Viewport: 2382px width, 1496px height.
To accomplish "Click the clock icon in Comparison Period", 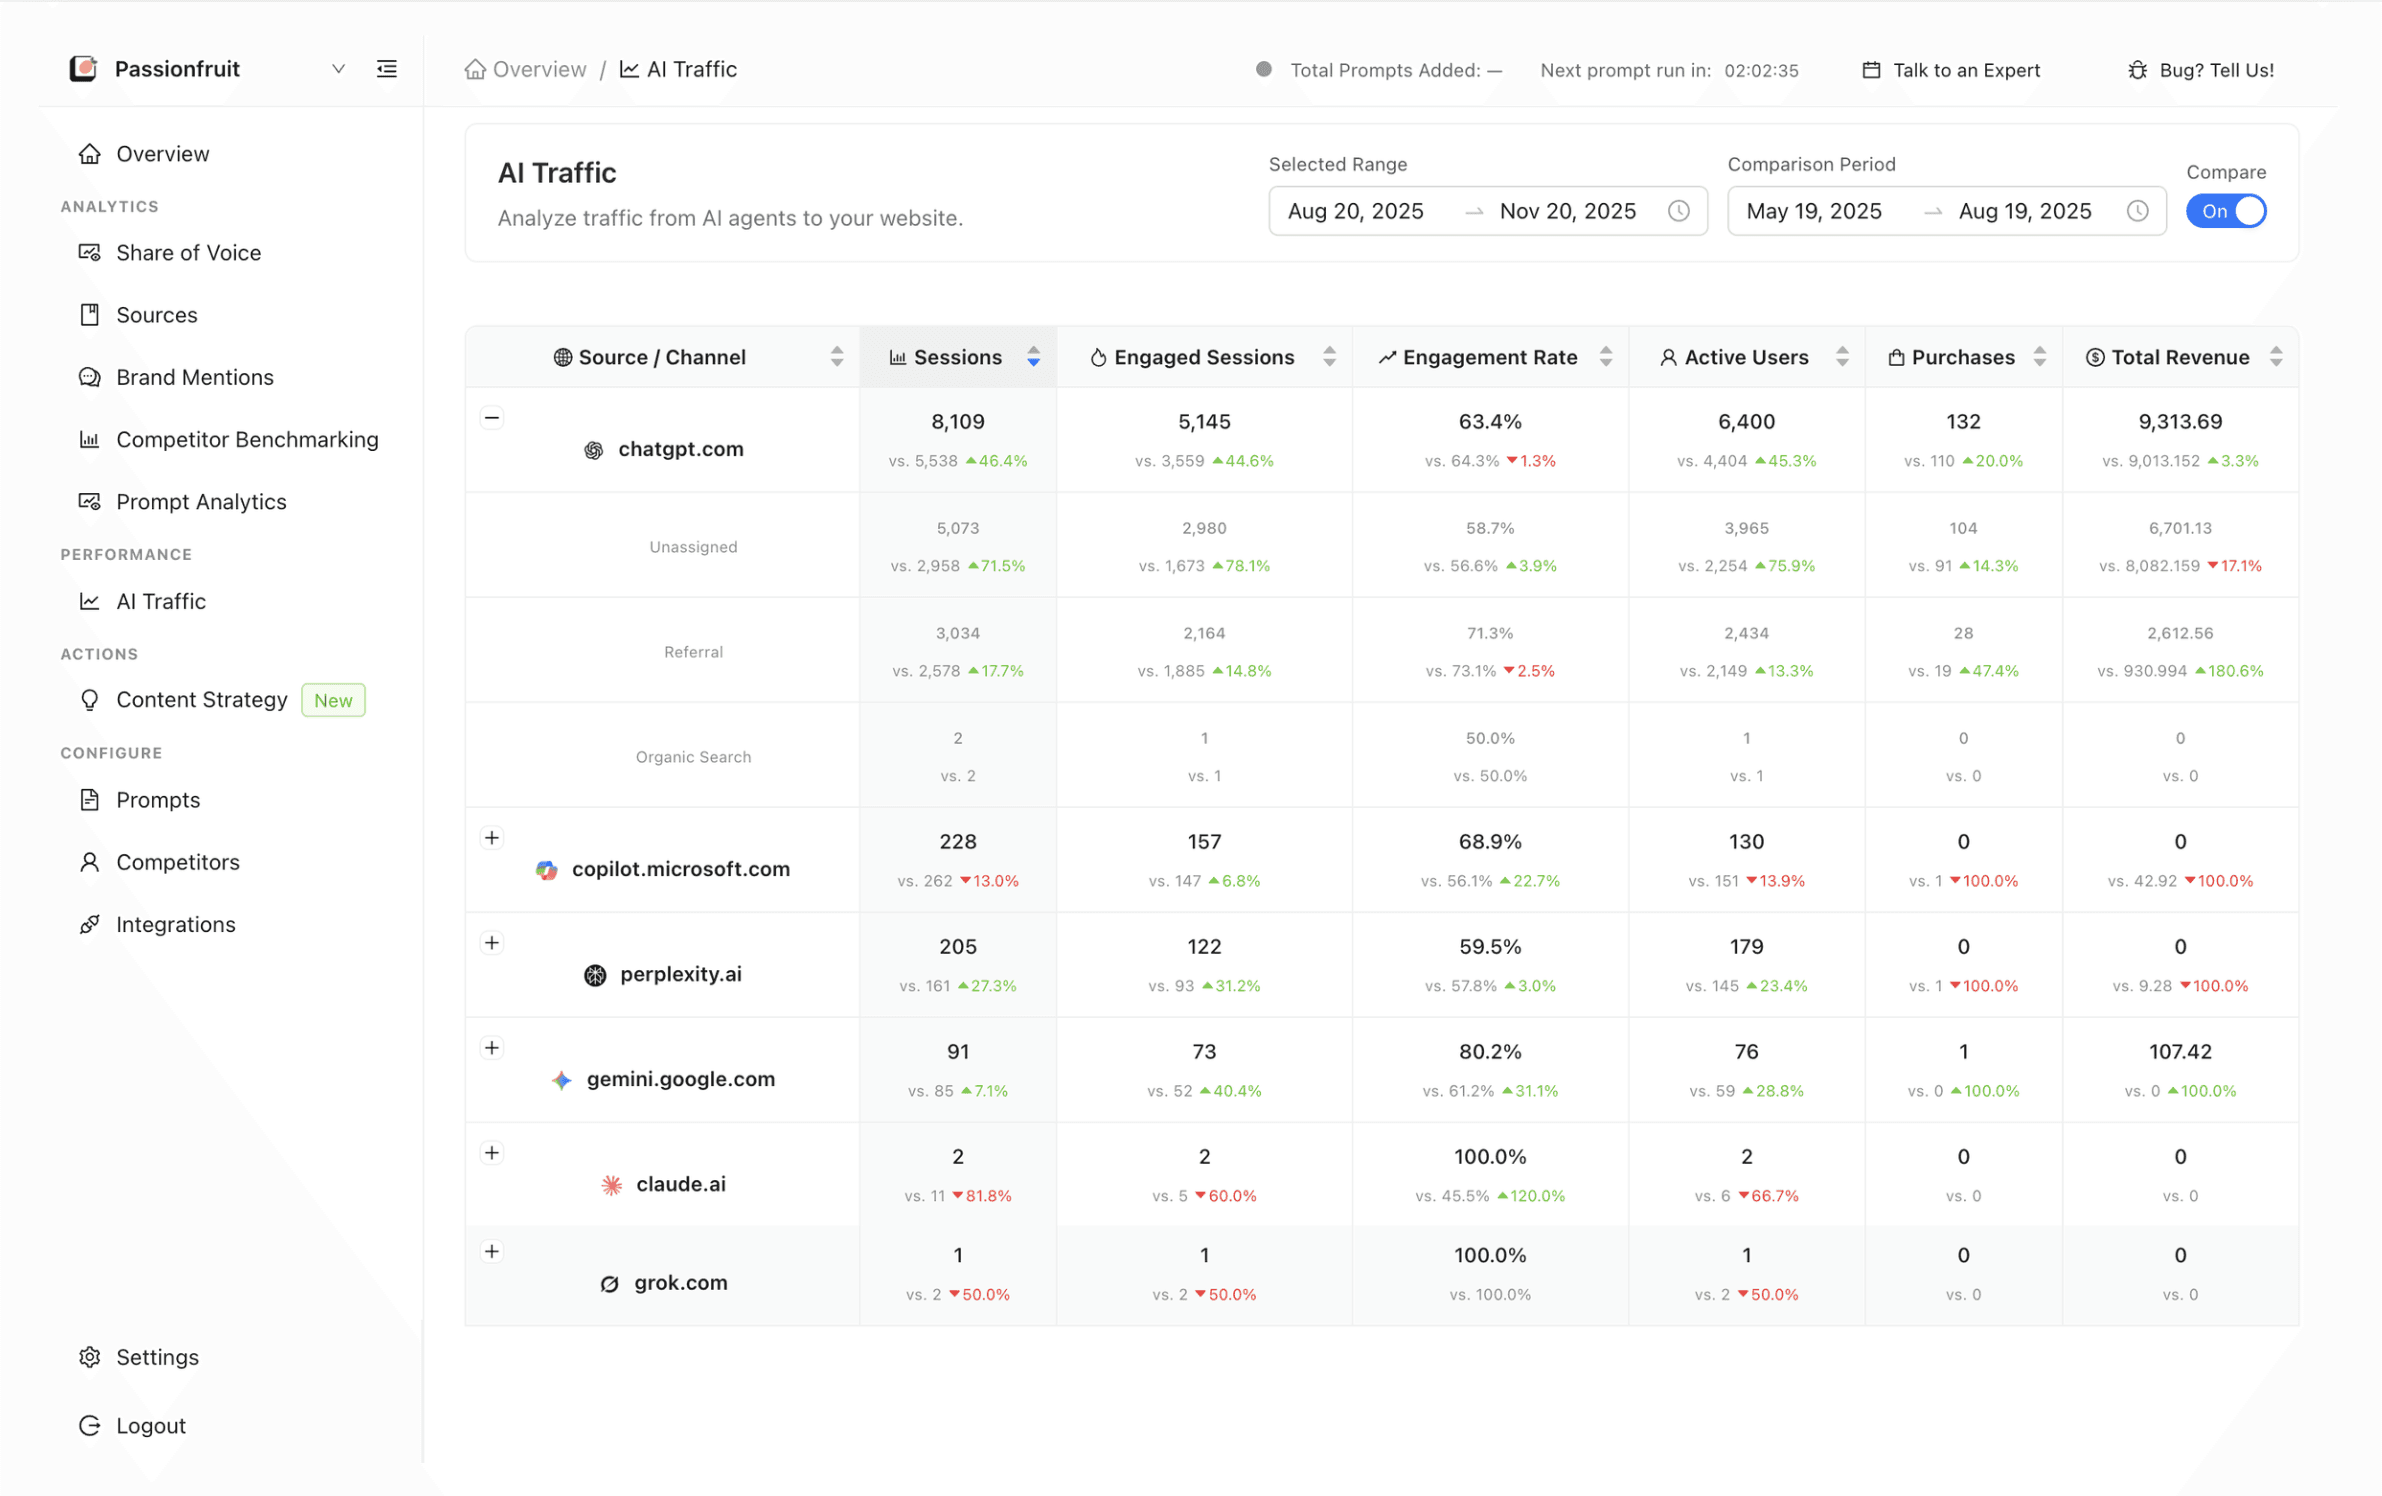I will [2138, 211].
